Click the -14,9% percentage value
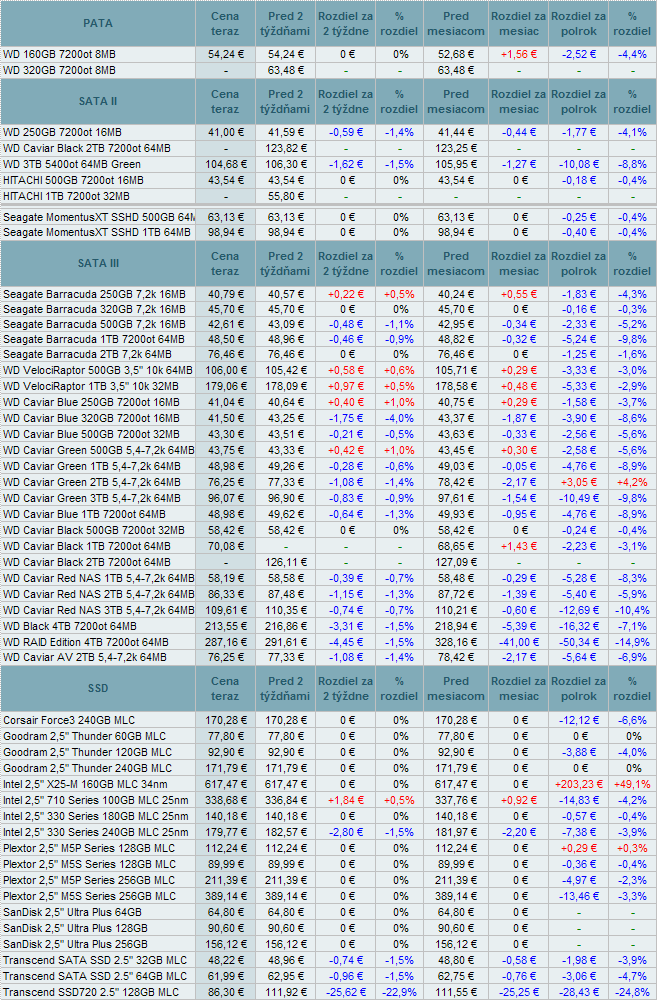Viewport: 657px width, 1000px height. 632,642
